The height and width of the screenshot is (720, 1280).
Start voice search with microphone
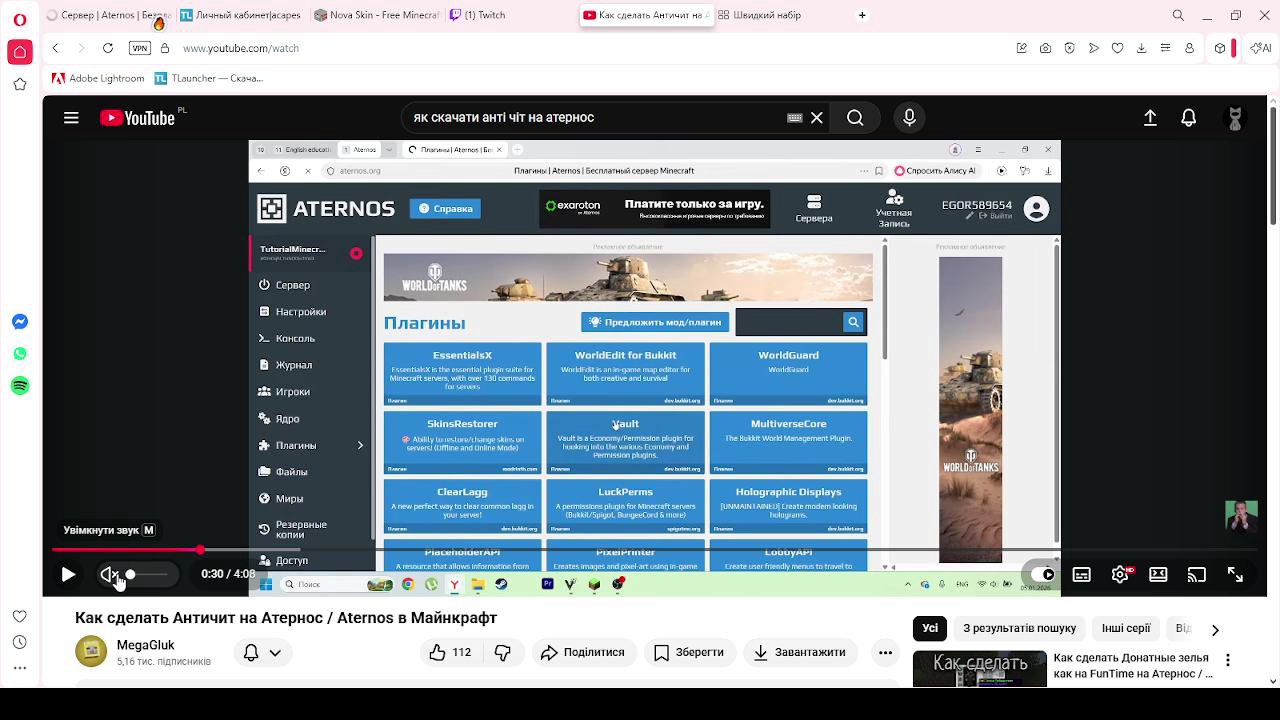click(x=909, y=118)
